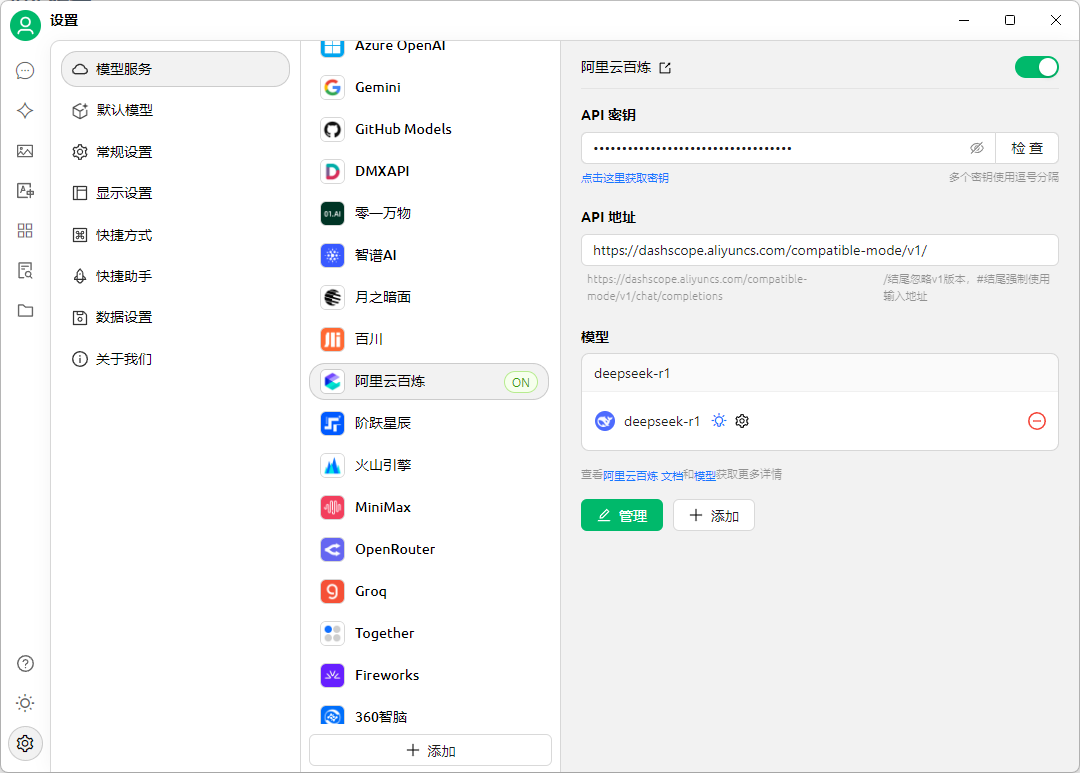Click the green 管理 models button
The width and height of the screenshot is (1080, 773).
pyautogui.click(x=622, y=515)
